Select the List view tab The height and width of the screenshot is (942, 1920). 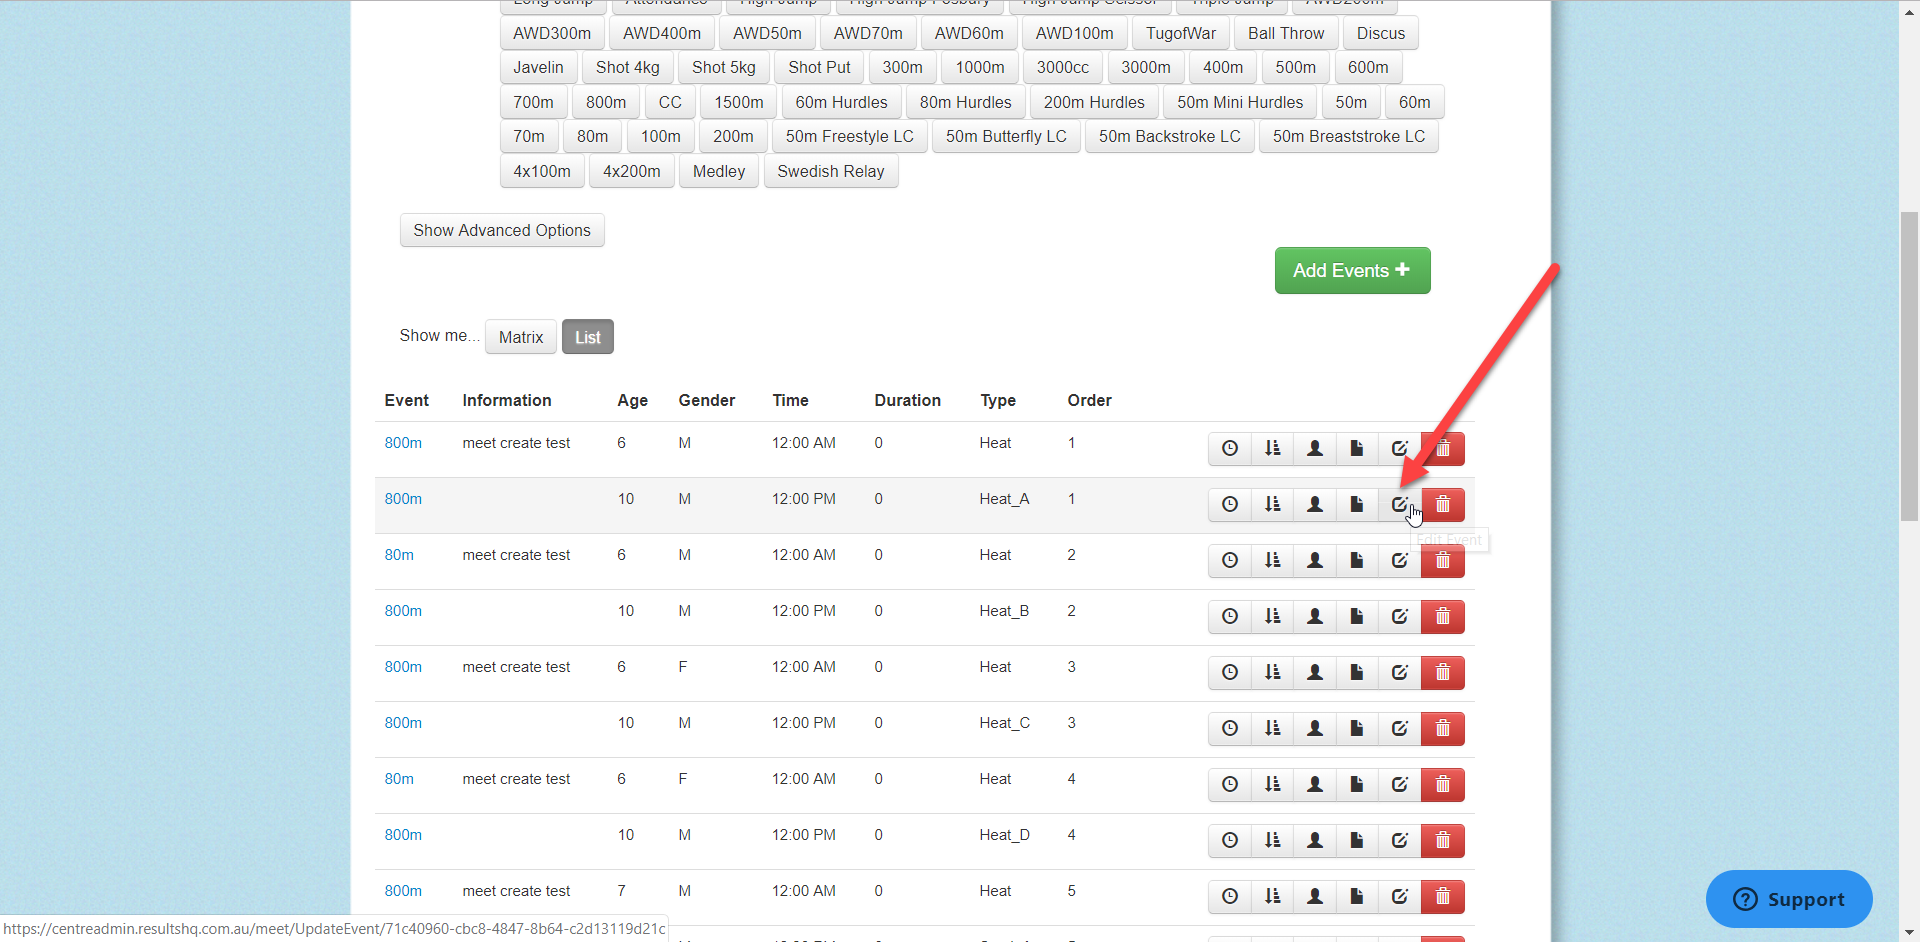tap(587, 337)
